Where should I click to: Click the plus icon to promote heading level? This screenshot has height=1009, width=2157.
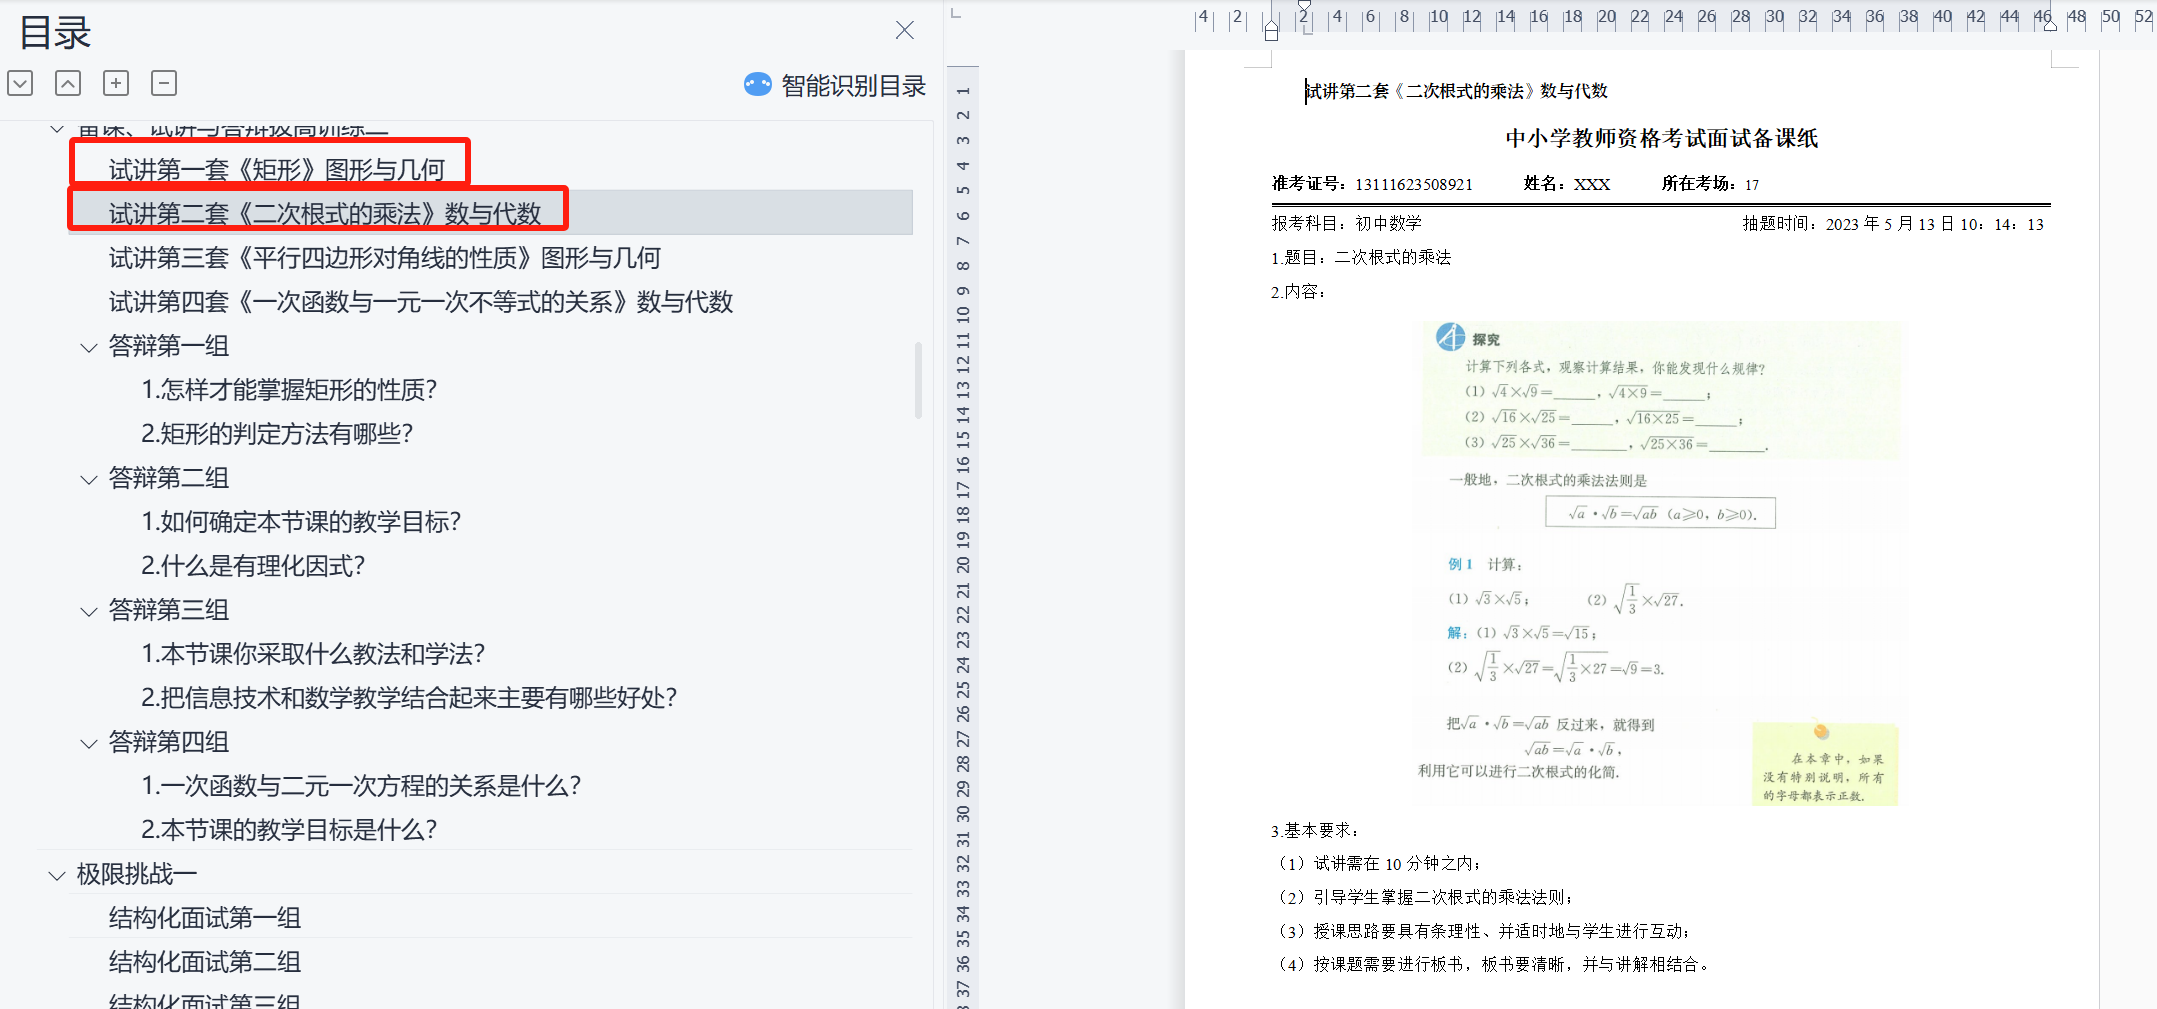tap(116, 83)
